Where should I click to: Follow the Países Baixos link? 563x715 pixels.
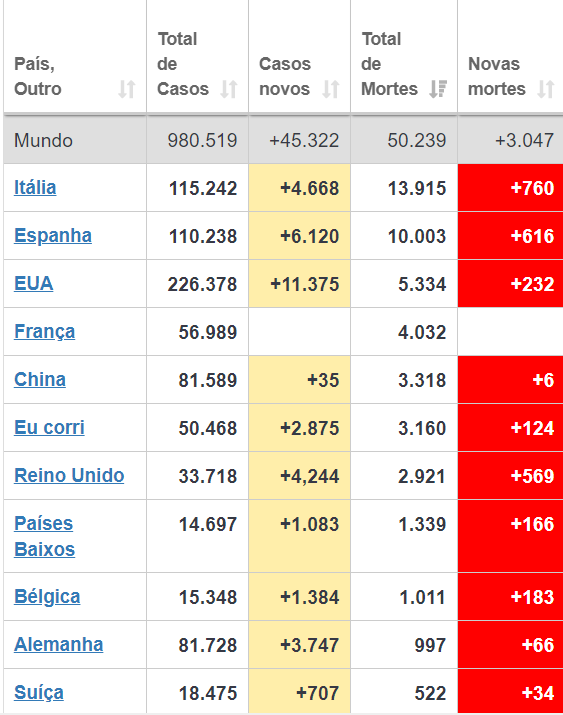(45, 536)
